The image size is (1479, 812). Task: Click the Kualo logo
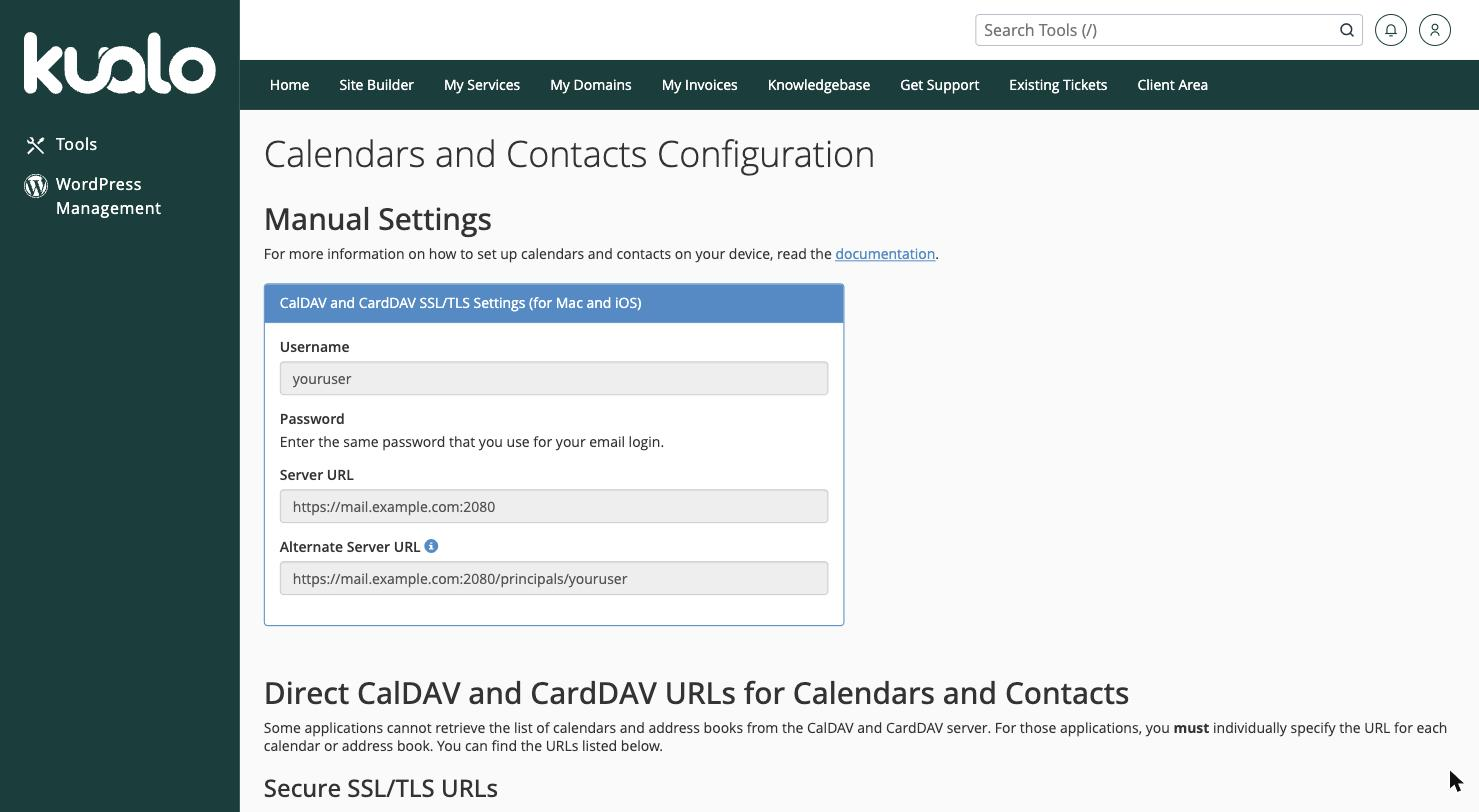(119, 63)
